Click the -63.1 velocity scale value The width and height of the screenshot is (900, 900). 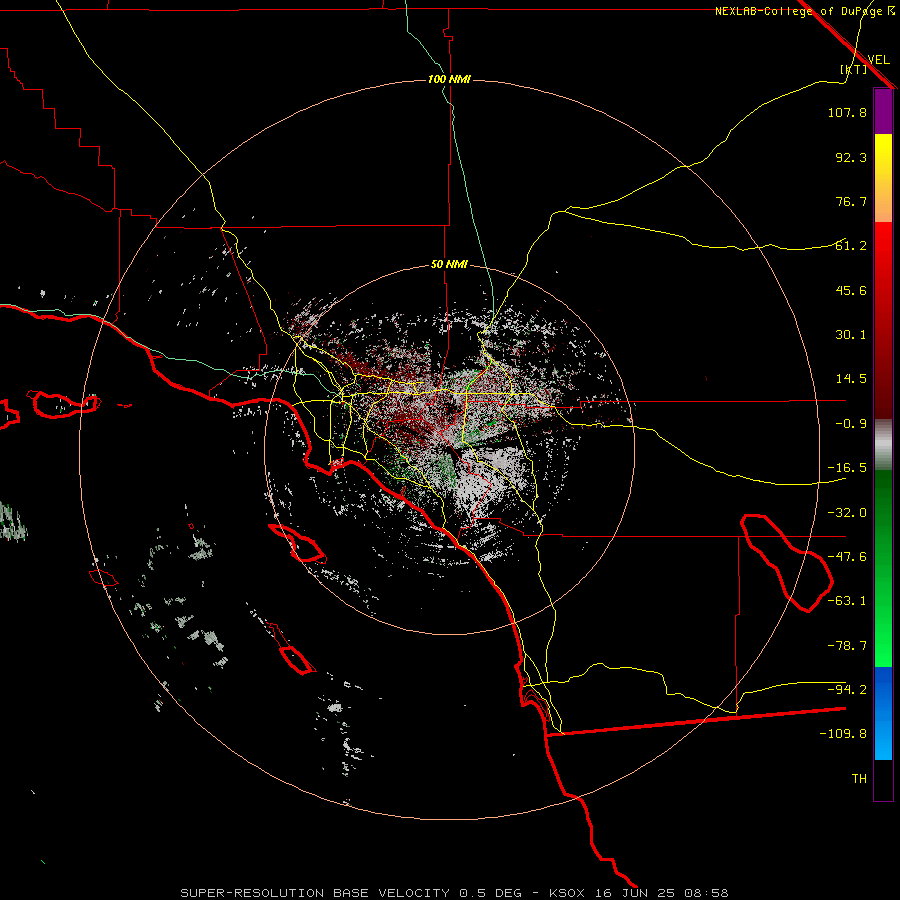847,601
